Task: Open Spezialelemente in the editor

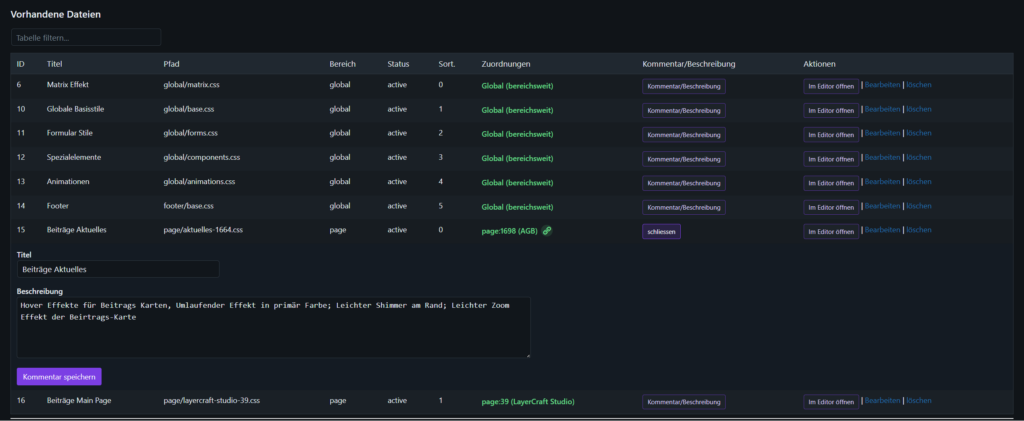Action: [x=831, y=159]
